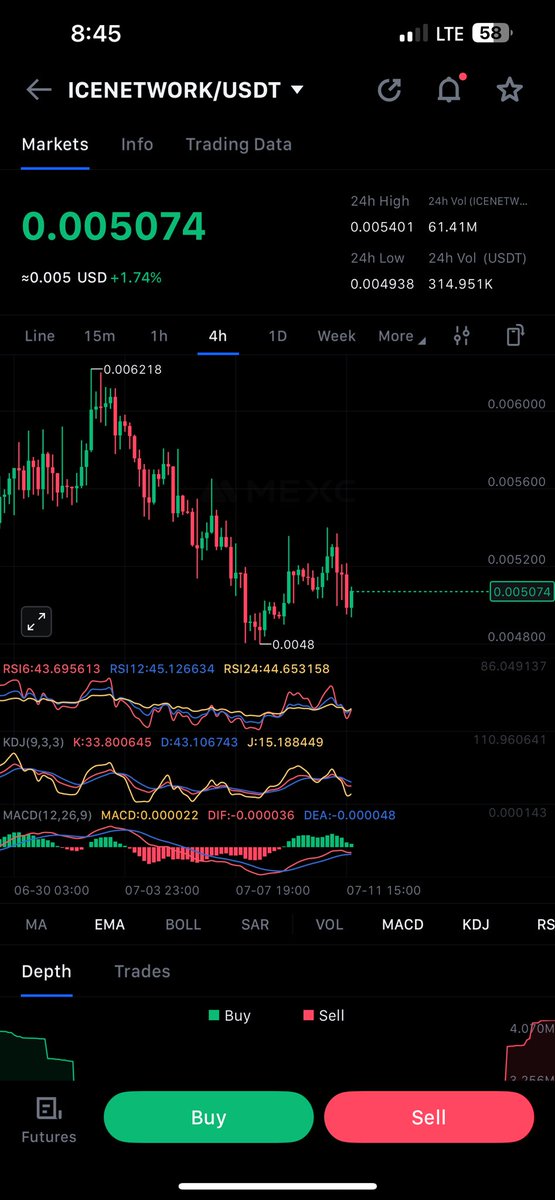Tap the 24h High value 0.005401

pyautogui.click(x=381, y=227)
